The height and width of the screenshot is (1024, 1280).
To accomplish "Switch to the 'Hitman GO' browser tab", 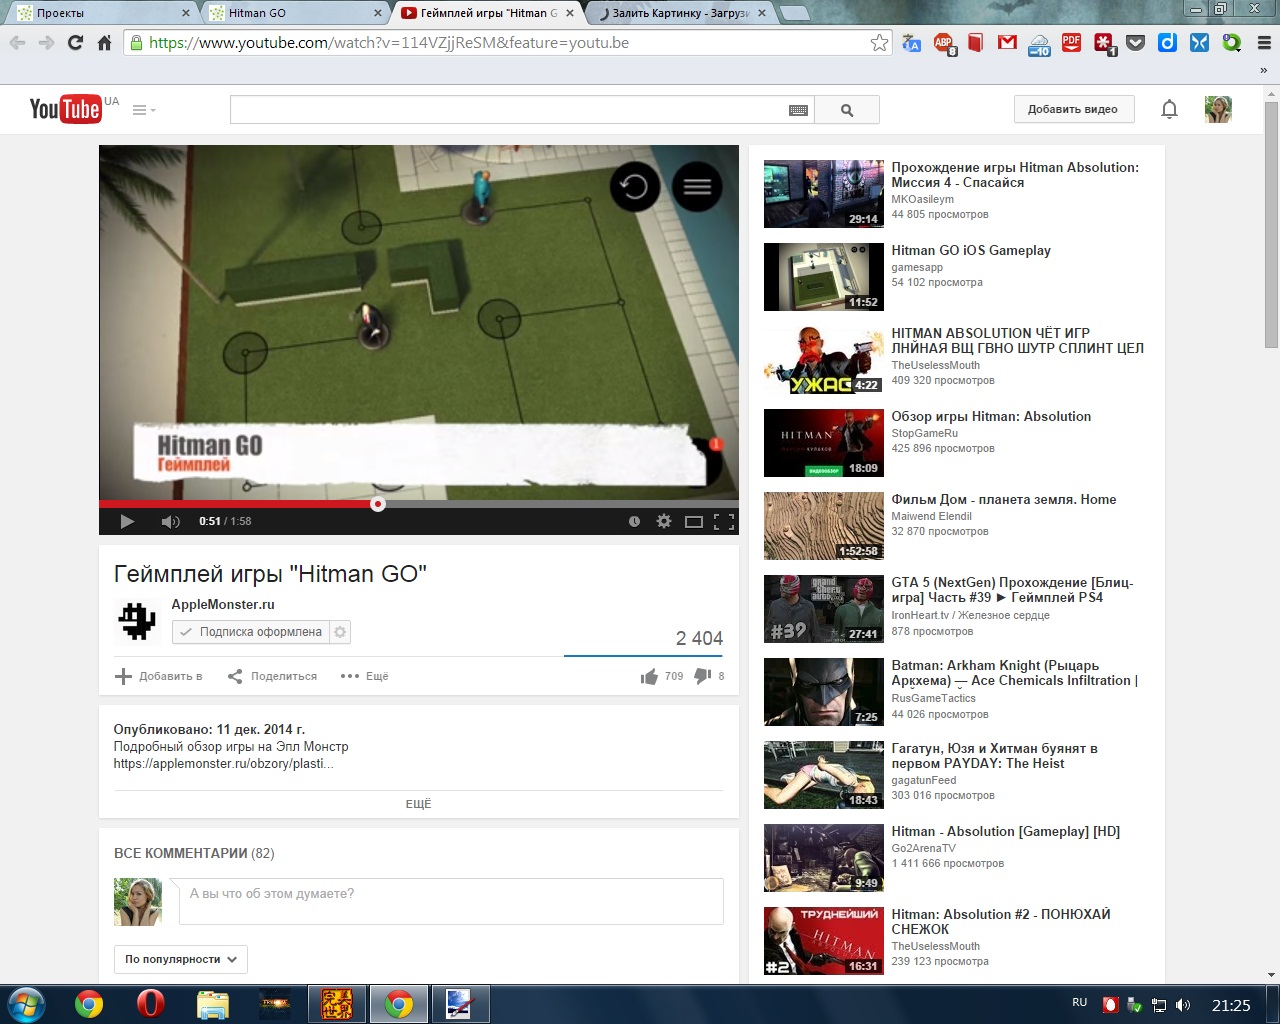I will click(x=290, y=13).
